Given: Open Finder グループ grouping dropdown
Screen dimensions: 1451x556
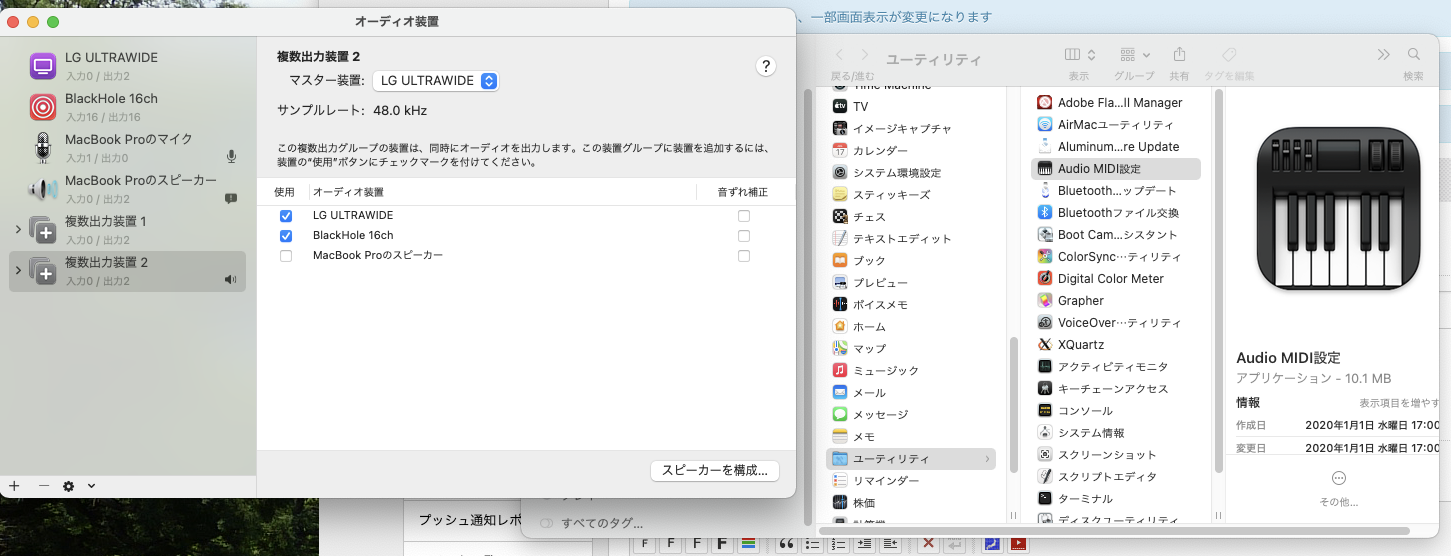Looking at the screenshot, I should pyautogui.click(x=1135, y=54).
